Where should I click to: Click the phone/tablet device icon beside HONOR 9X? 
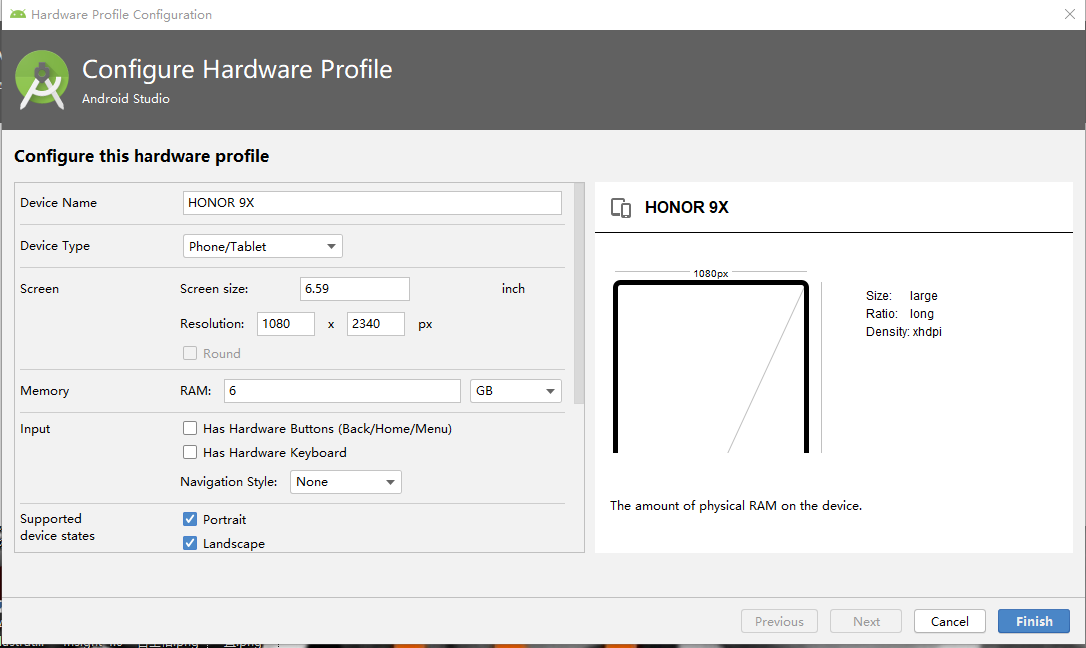click(x=621, y=208)
